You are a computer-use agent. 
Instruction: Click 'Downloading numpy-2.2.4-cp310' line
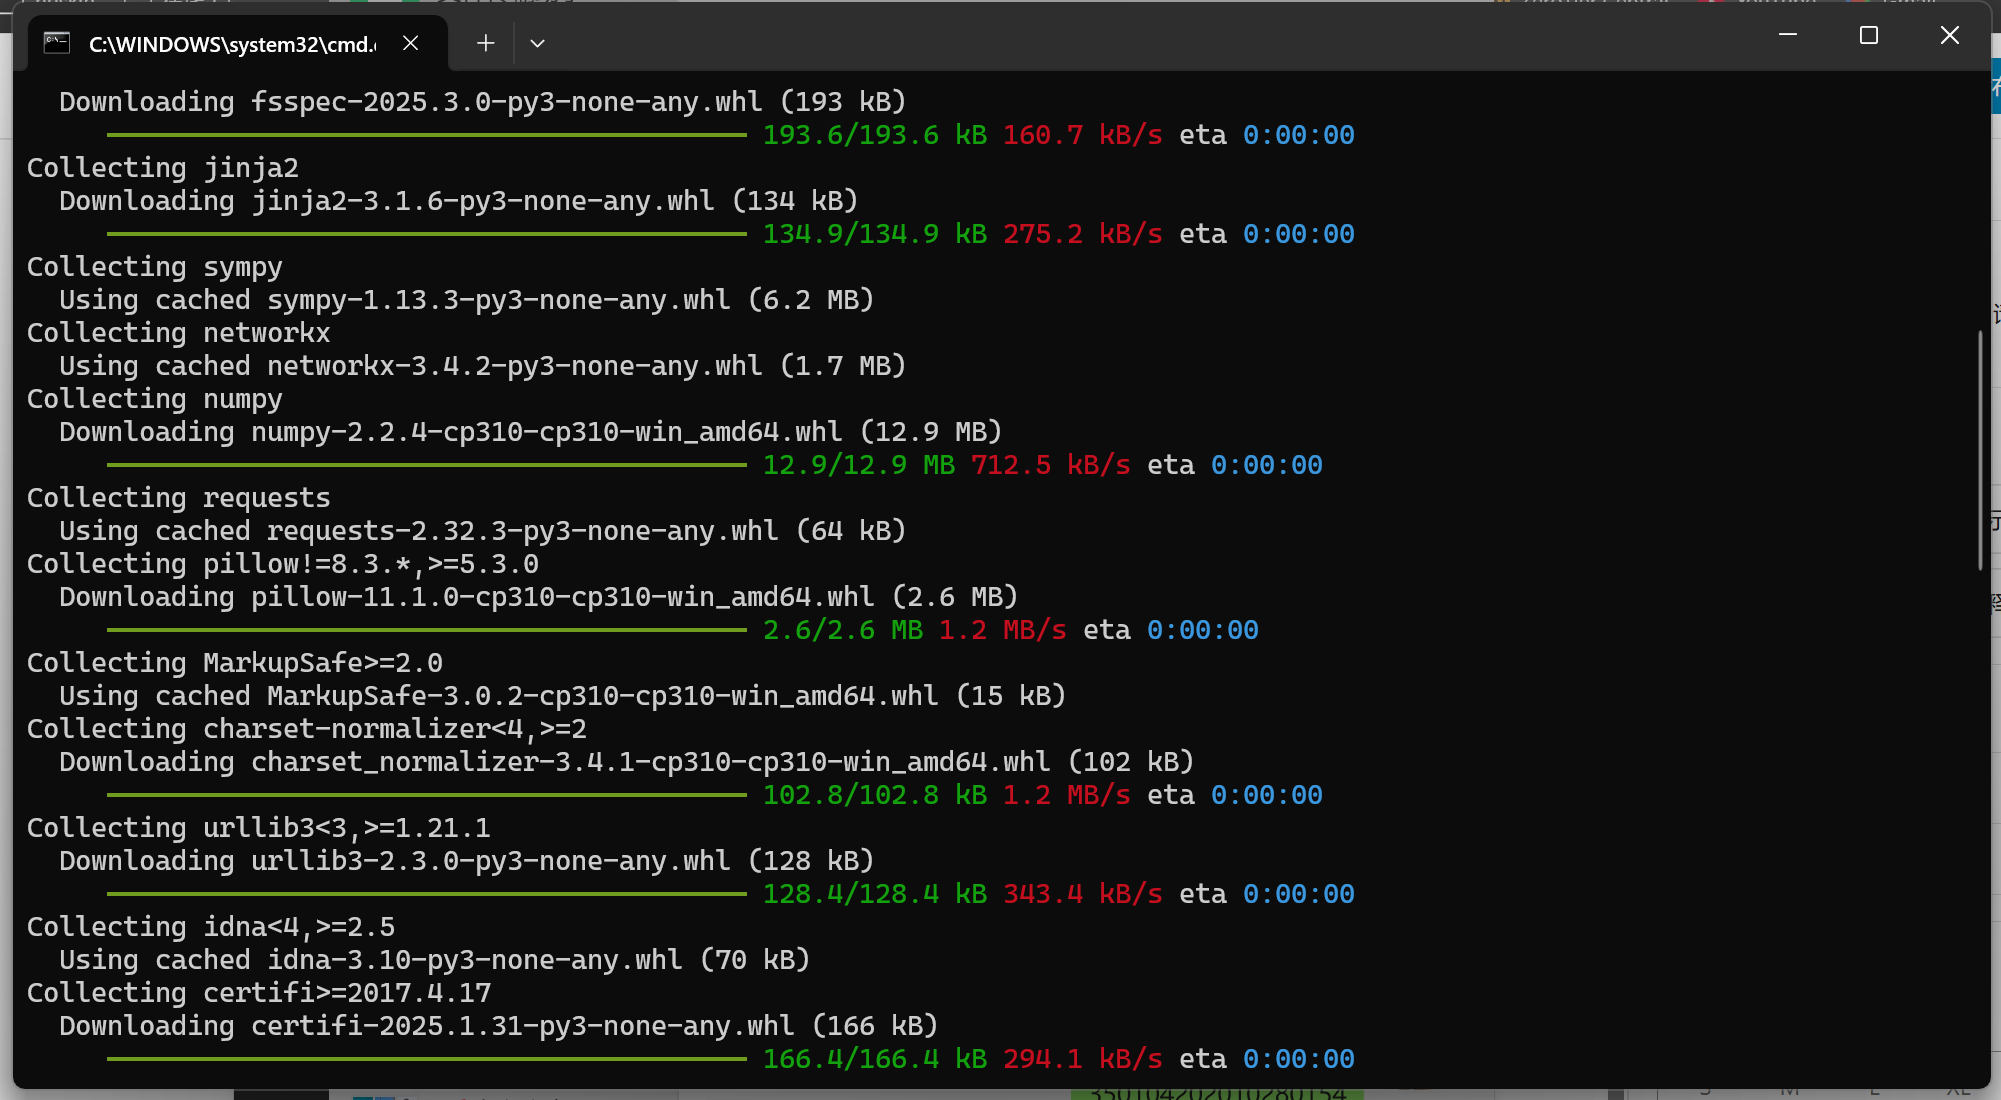pyautogui.click(x=531, y=432)
